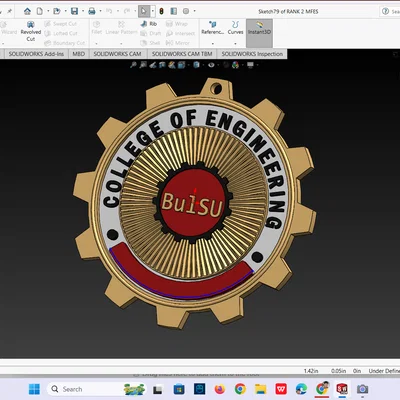Open the Windows Start menu

34,389
